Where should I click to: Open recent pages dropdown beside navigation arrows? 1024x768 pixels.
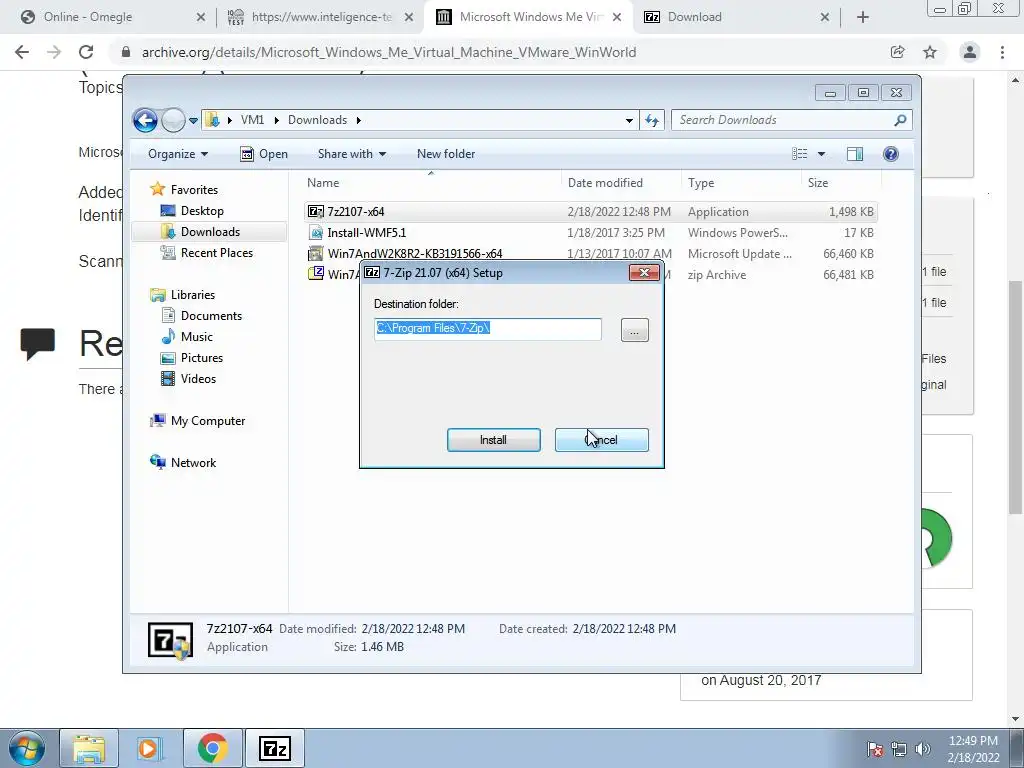193,121
